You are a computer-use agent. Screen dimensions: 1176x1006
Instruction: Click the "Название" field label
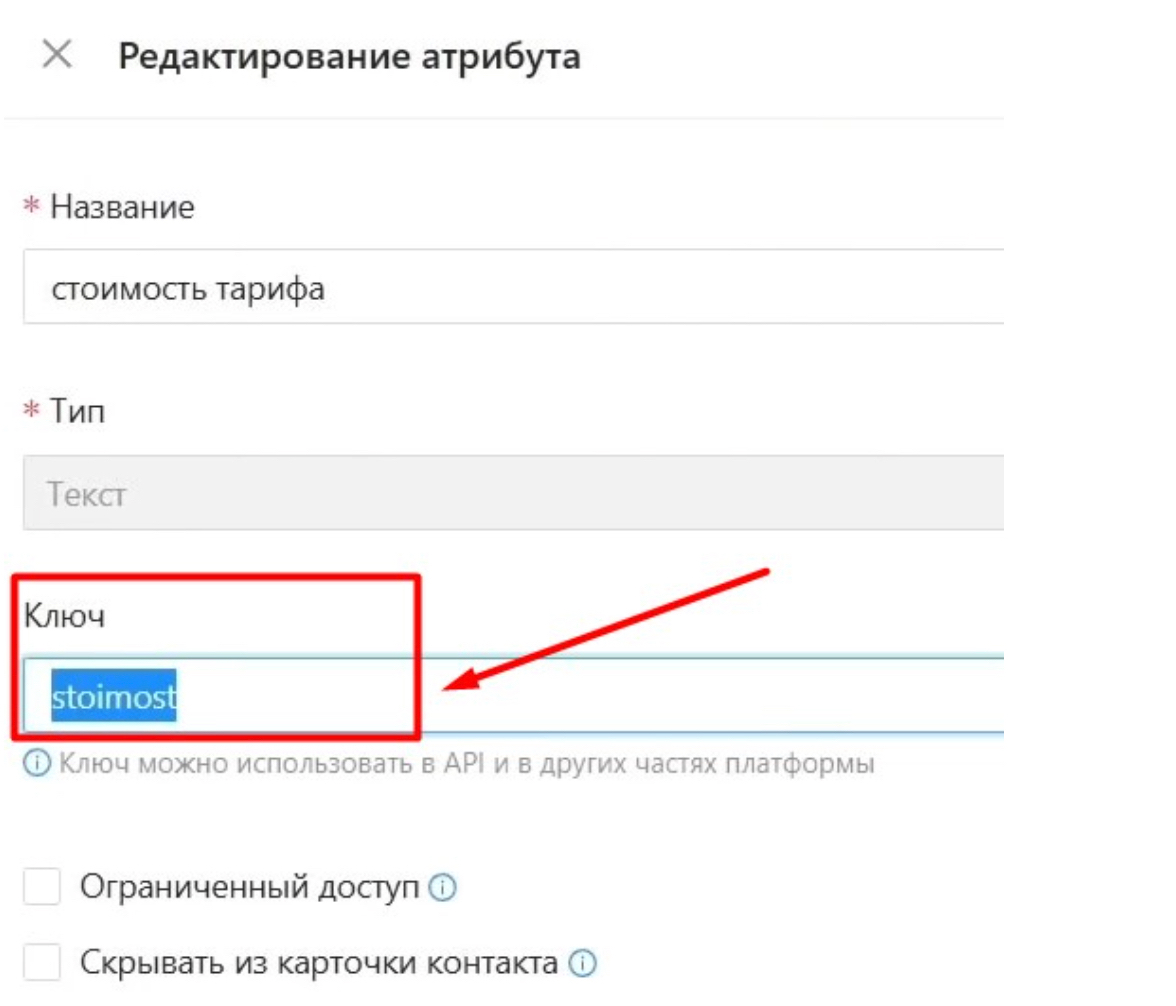[x=122, y=208]
